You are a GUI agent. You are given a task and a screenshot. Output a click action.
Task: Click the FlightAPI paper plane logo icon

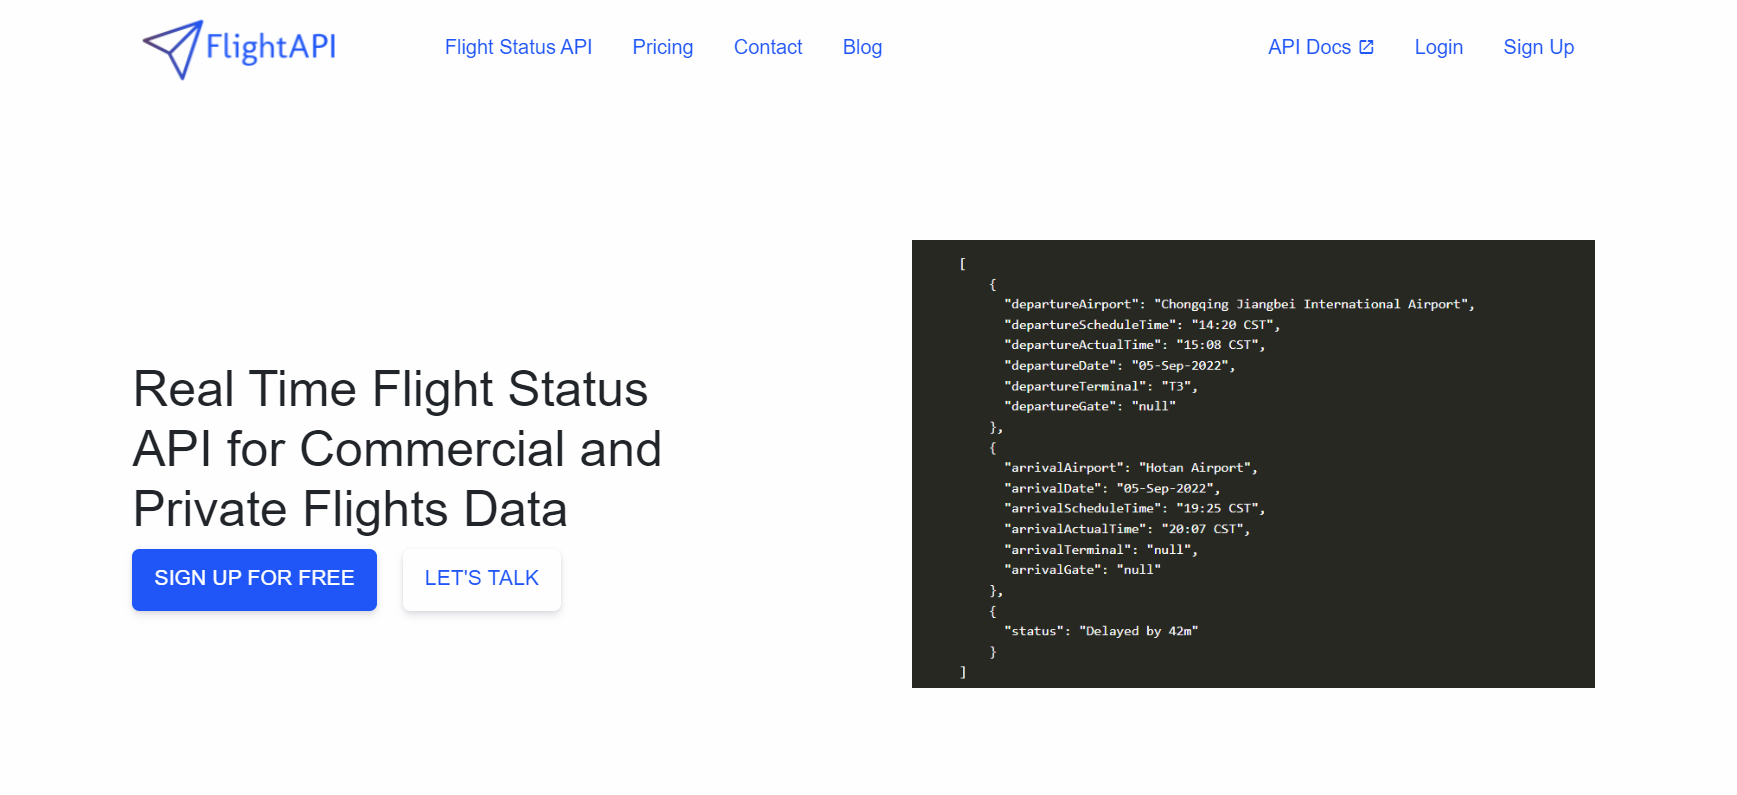tap(172, 49)
